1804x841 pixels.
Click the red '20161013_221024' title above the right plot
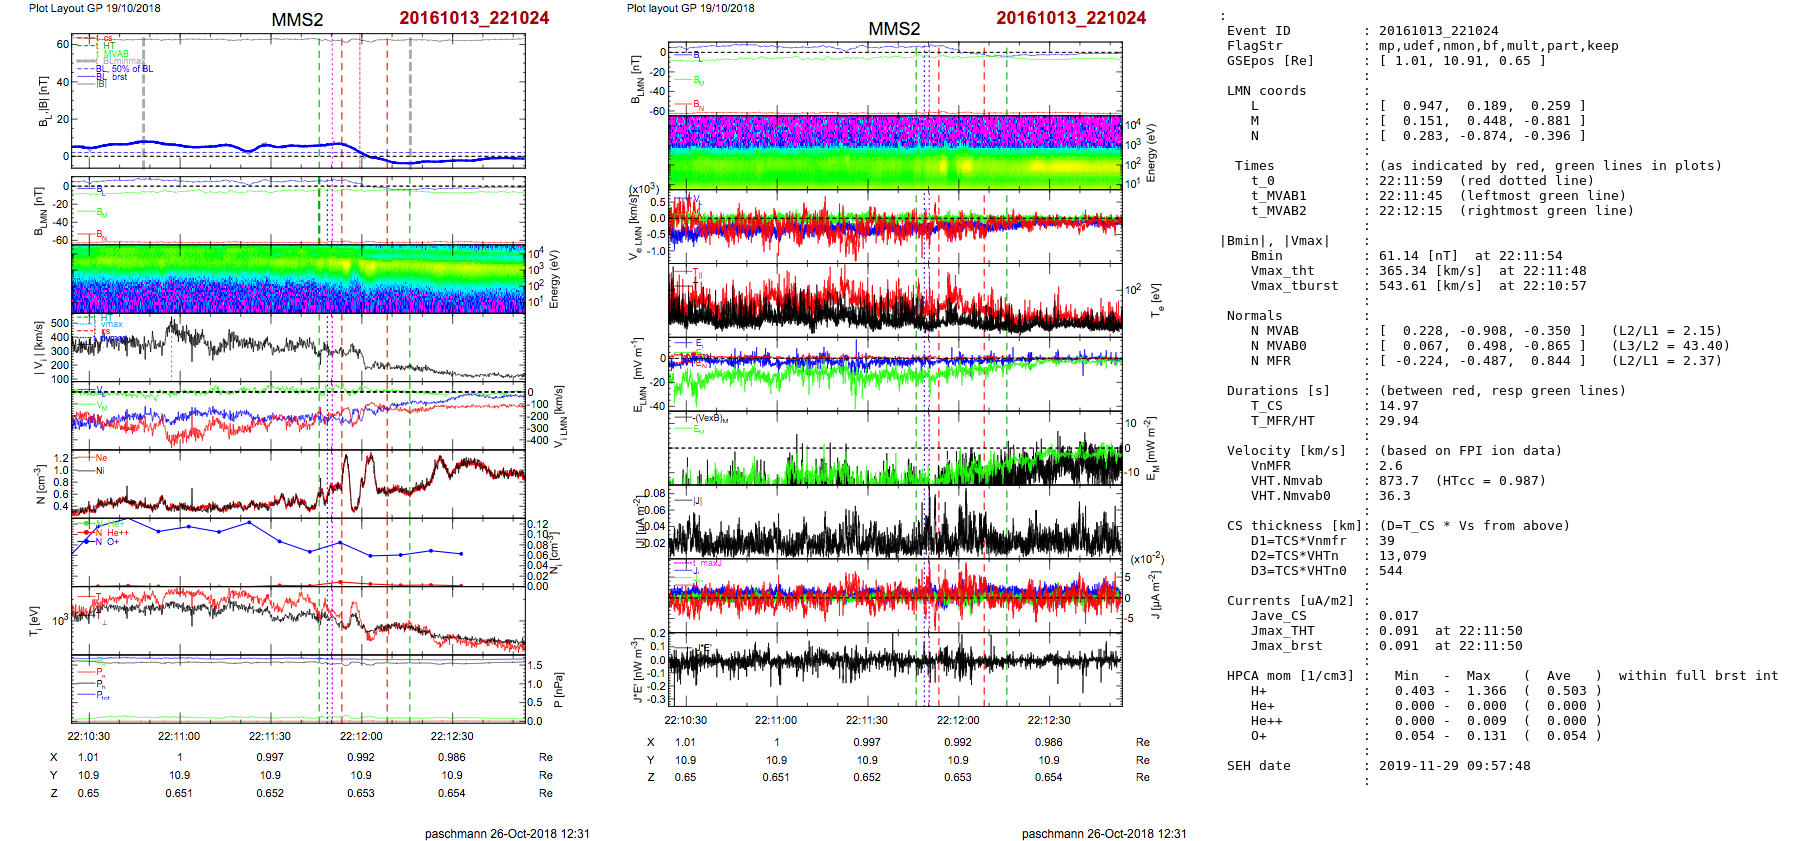click(1071, 18)
